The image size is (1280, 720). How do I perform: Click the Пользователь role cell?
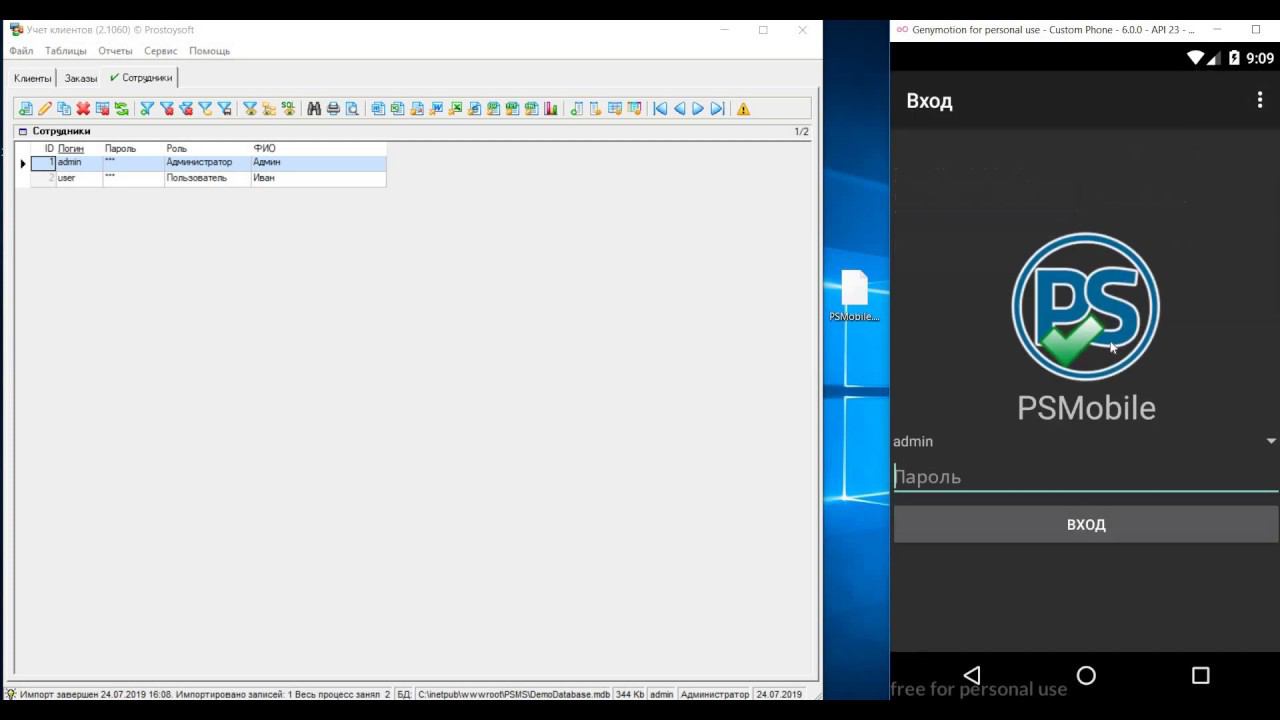click(207, 178)
